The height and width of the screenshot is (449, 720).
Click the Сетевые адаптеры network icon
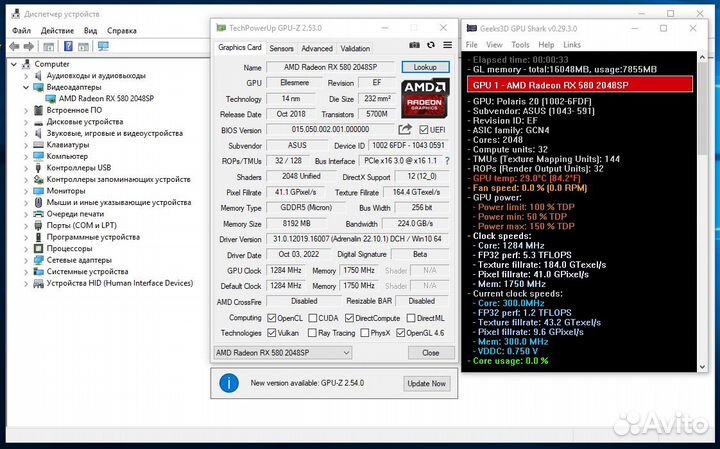point(39,260)
